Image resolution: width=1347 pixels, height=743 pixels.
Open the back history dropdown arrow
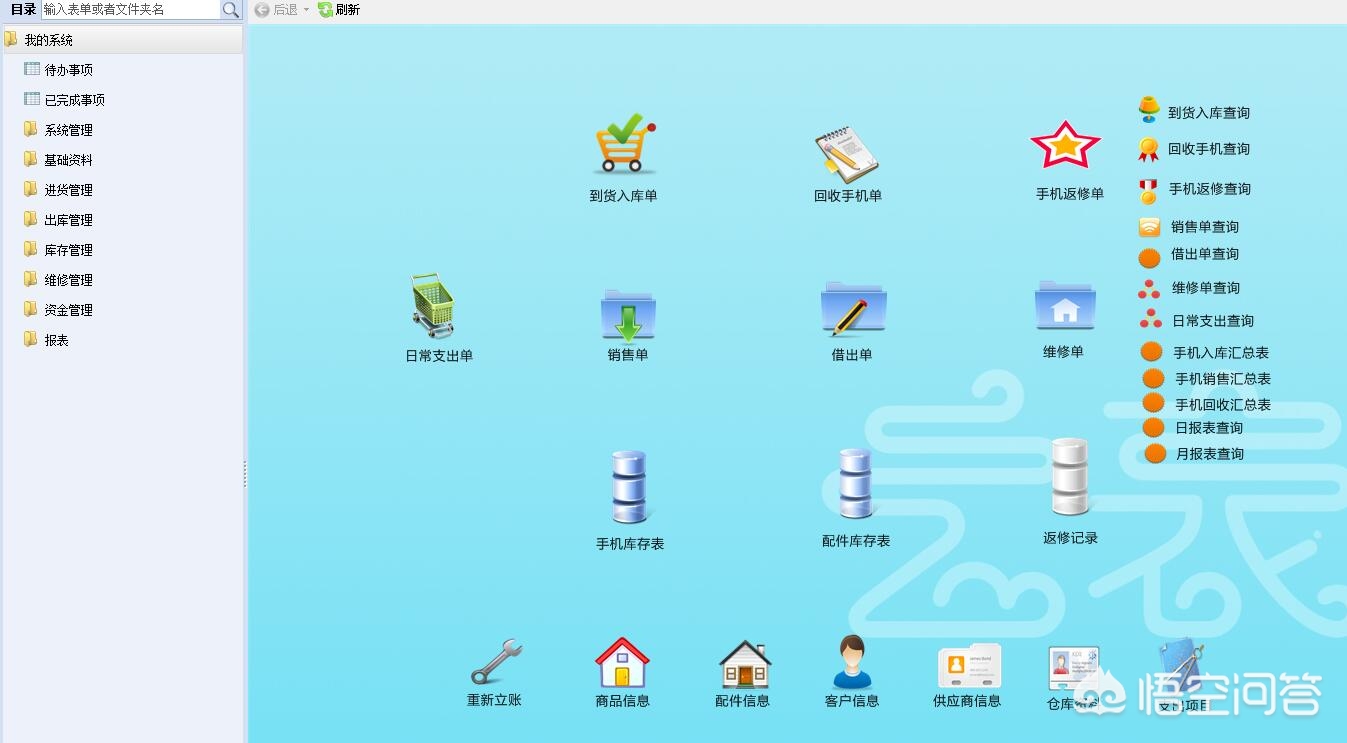pos(306,10)
